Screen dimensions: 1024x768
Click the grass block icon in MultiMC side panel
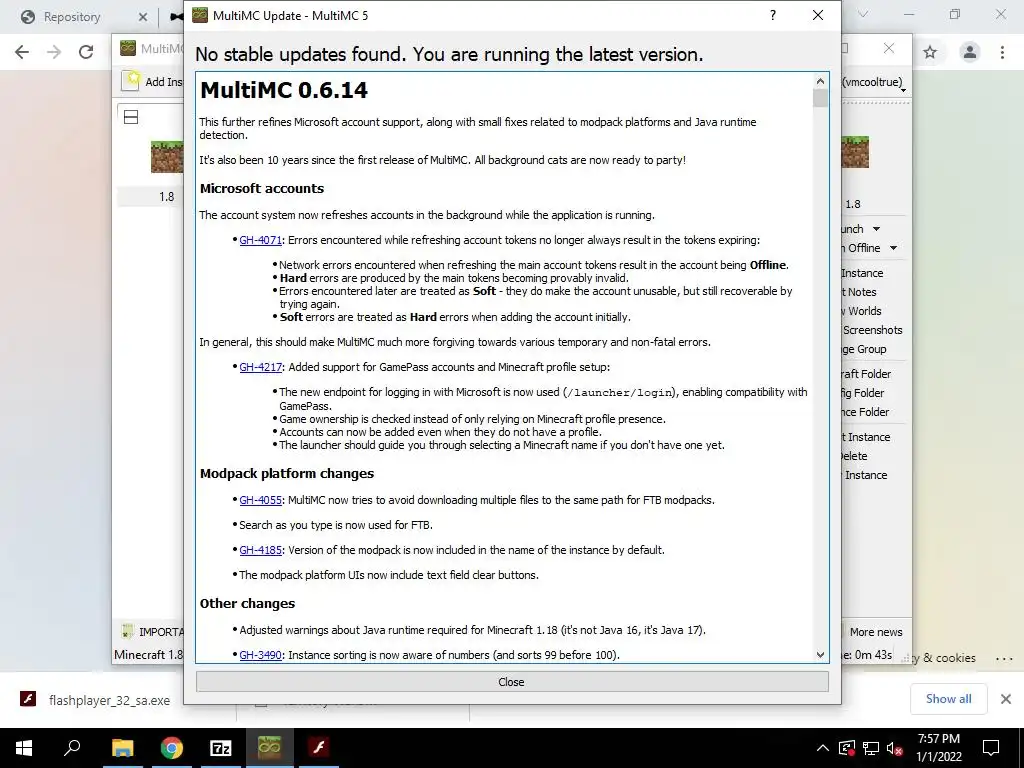coord(855,152)
